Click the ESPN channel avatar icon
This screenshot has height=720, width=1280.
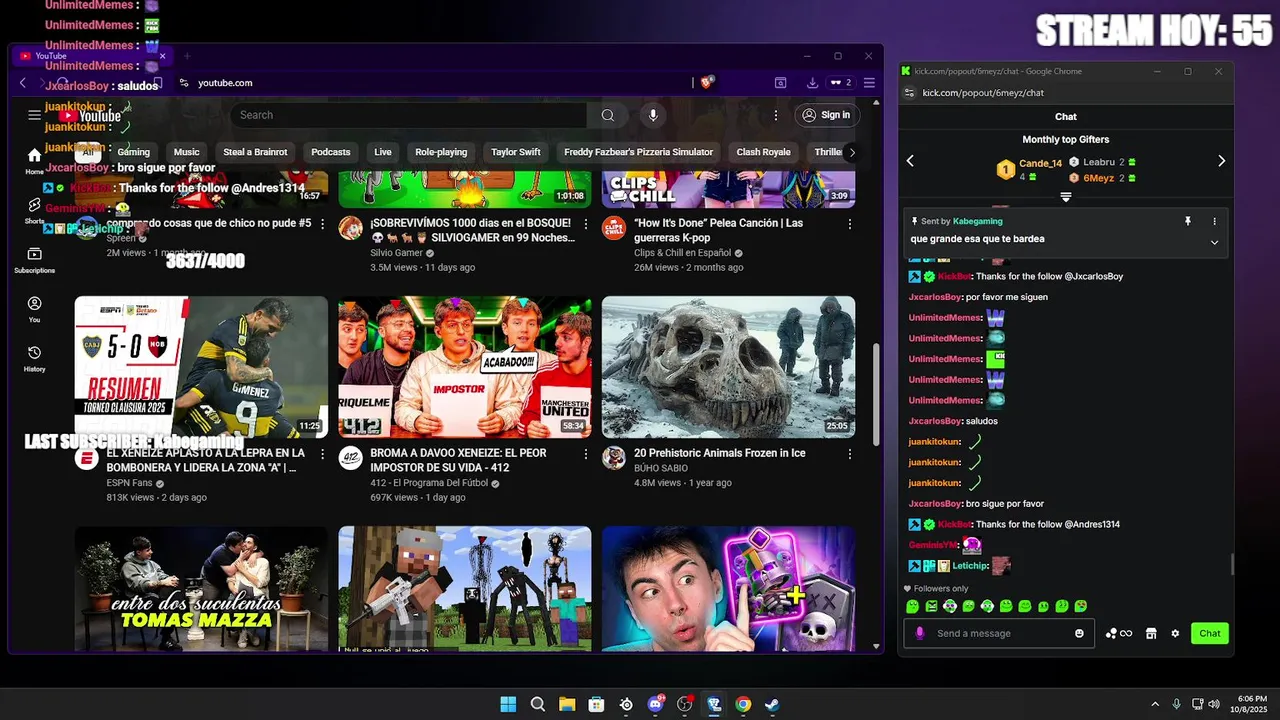pos(86,458)
